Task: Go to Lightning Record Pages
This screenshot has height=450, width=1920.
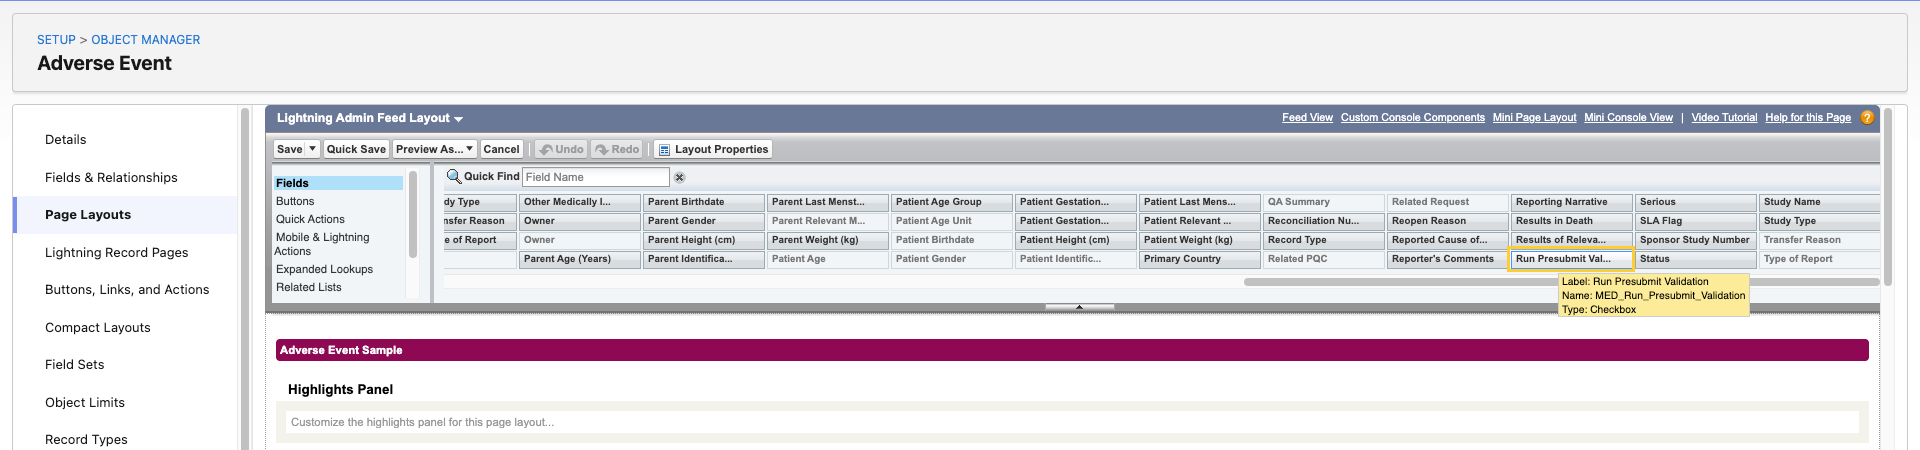Action: (116, 252)
